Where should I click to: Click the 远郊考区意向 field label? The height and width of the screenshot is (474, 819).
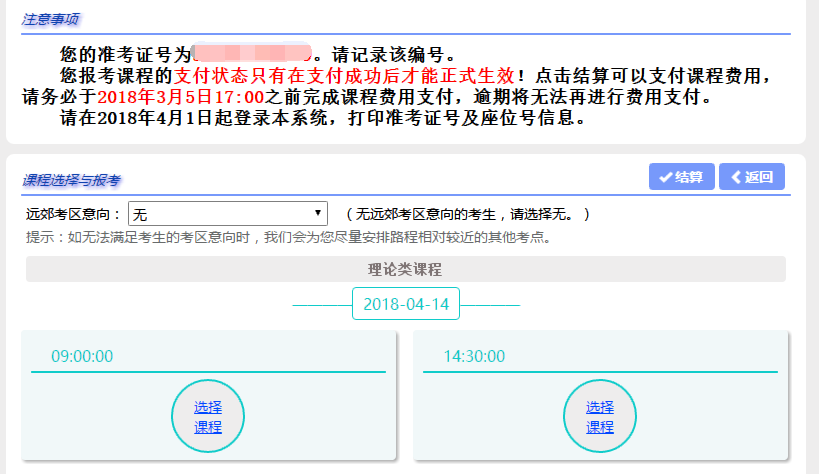(73, 214)
